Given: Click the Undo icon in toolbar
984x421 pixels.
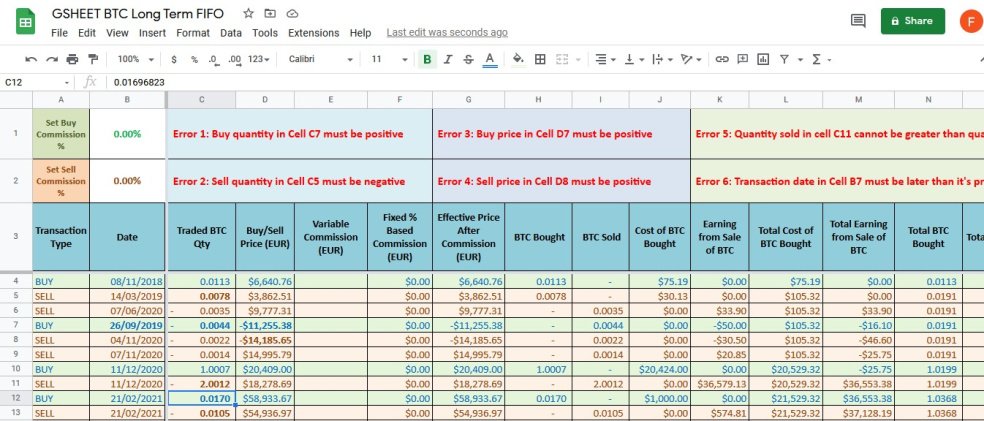Looking at the screenshot, I should coord(31,60).
